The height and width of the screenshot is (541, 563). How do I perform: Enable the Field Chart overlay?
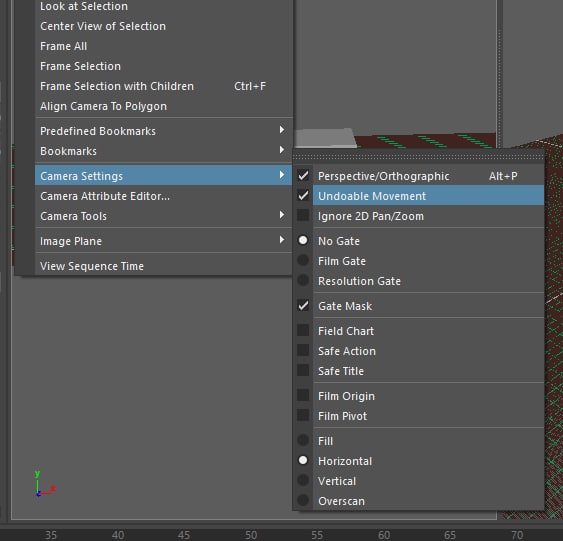pos(419,331)
